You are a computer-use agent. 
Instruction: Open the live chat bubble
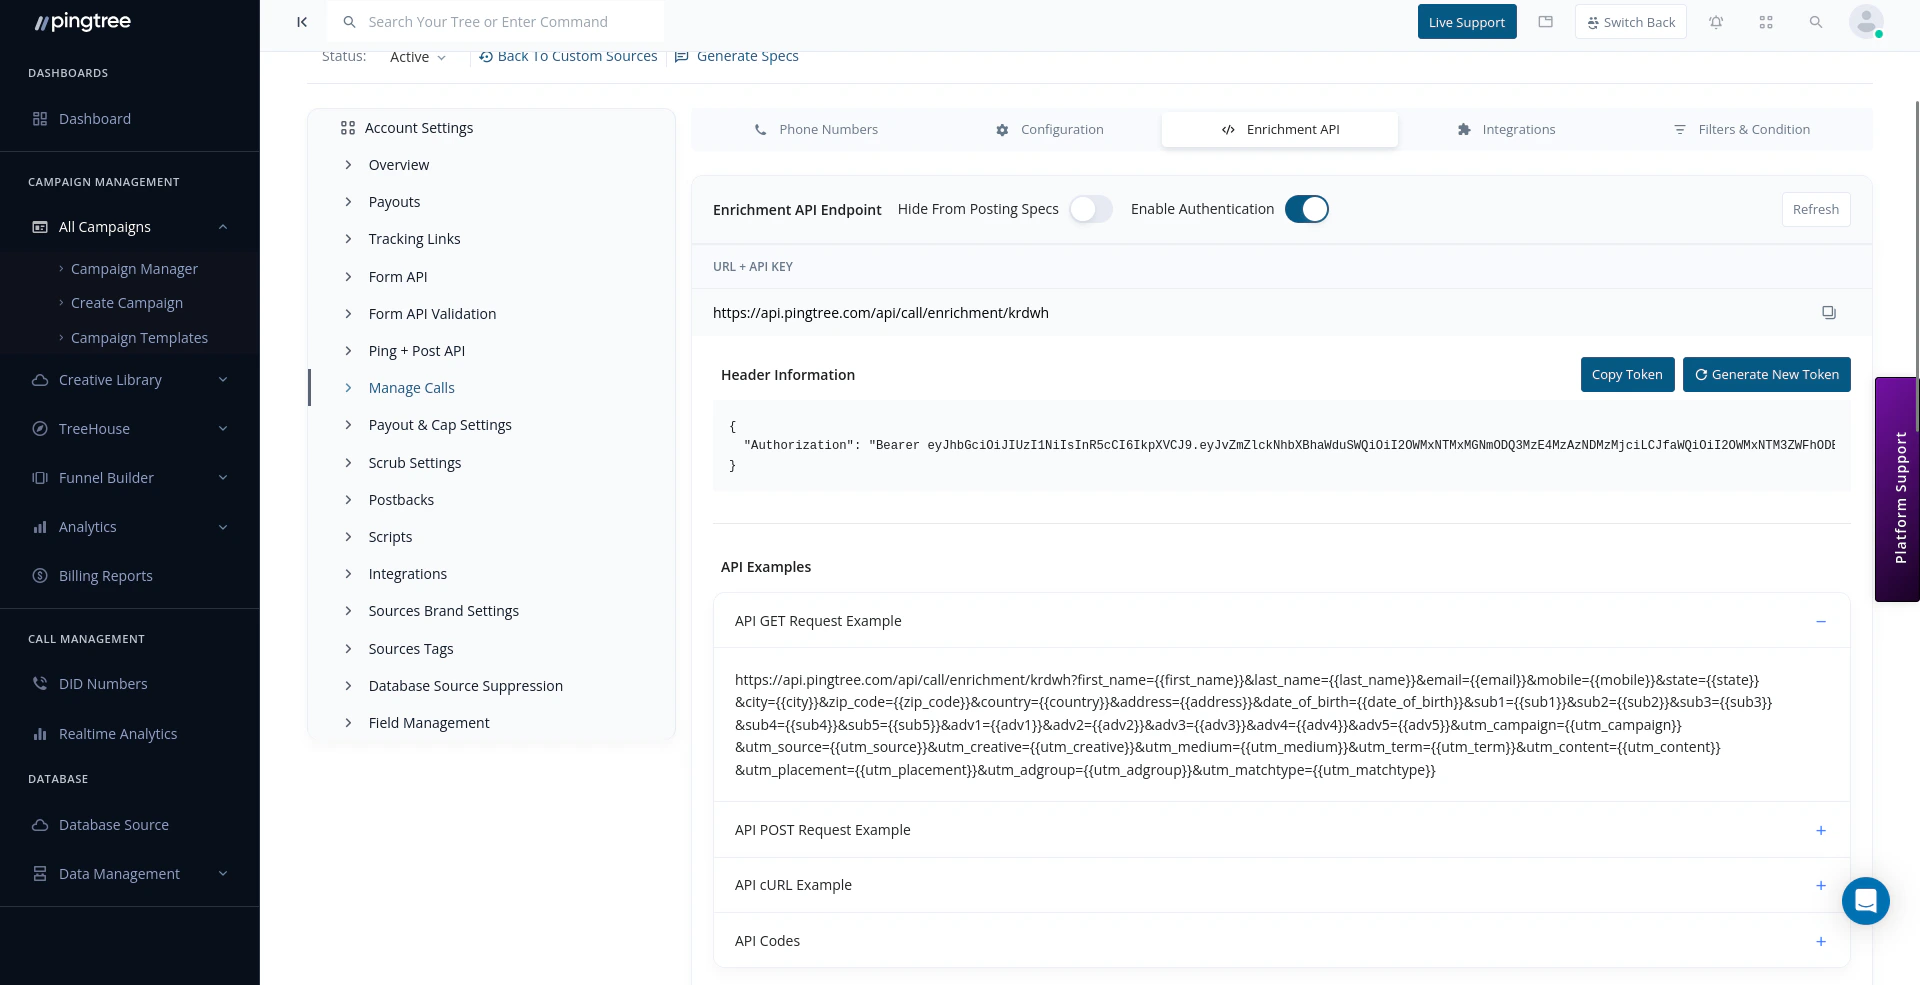(x=1865, y=901)
